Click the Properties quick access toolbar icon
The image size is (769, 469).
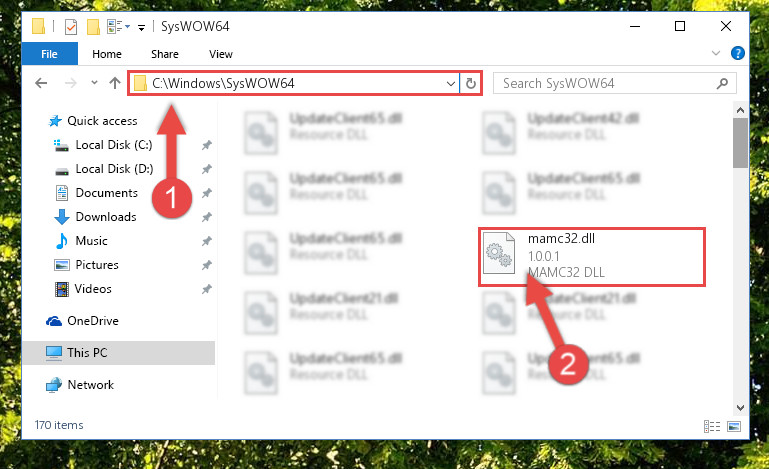tap(71, 27)
